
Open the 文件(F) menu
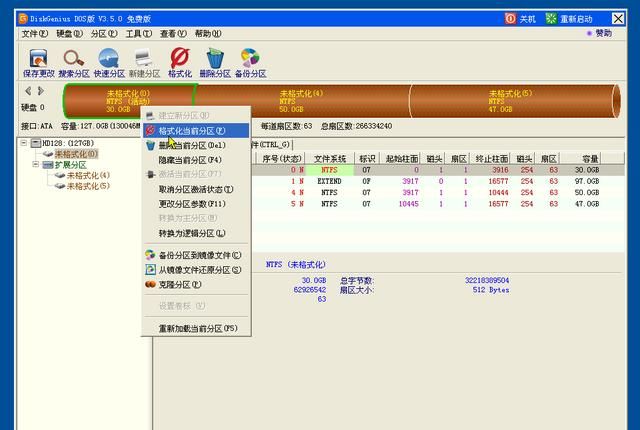tap(35, 33)
